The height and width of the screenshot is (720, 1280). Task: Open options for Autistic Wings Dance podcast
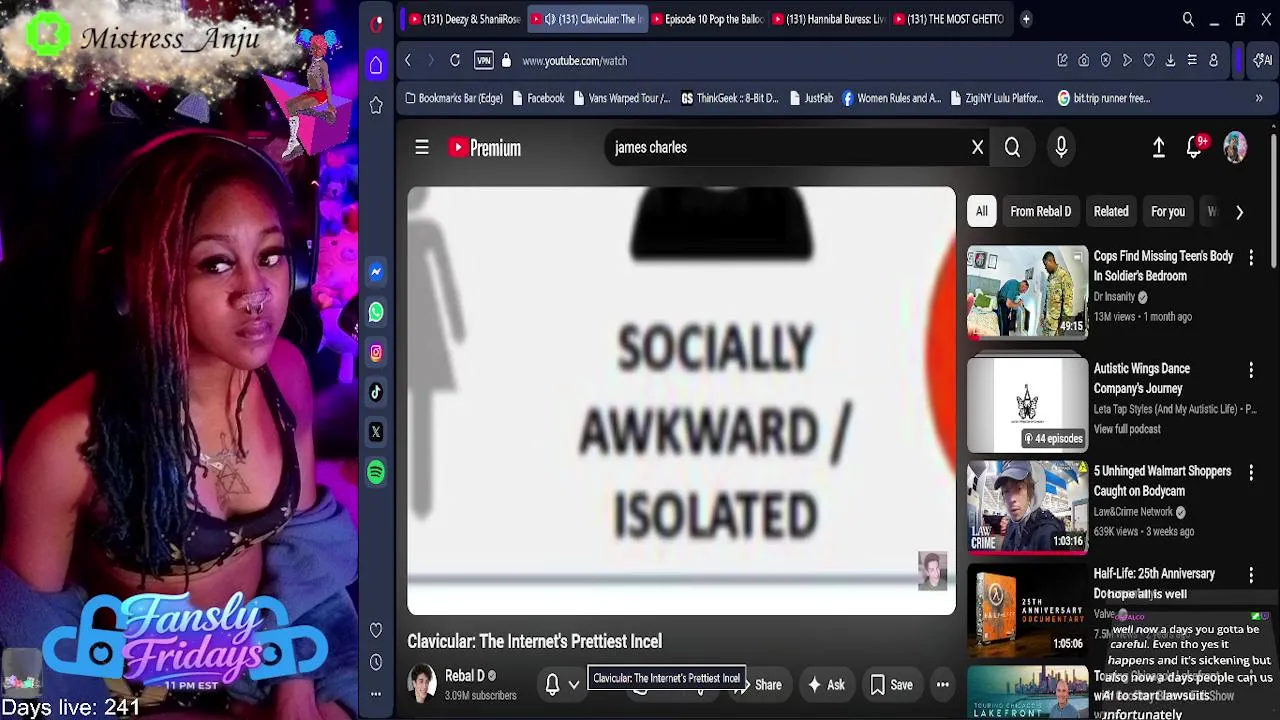pyautogui.click(x=1251, y=371)
